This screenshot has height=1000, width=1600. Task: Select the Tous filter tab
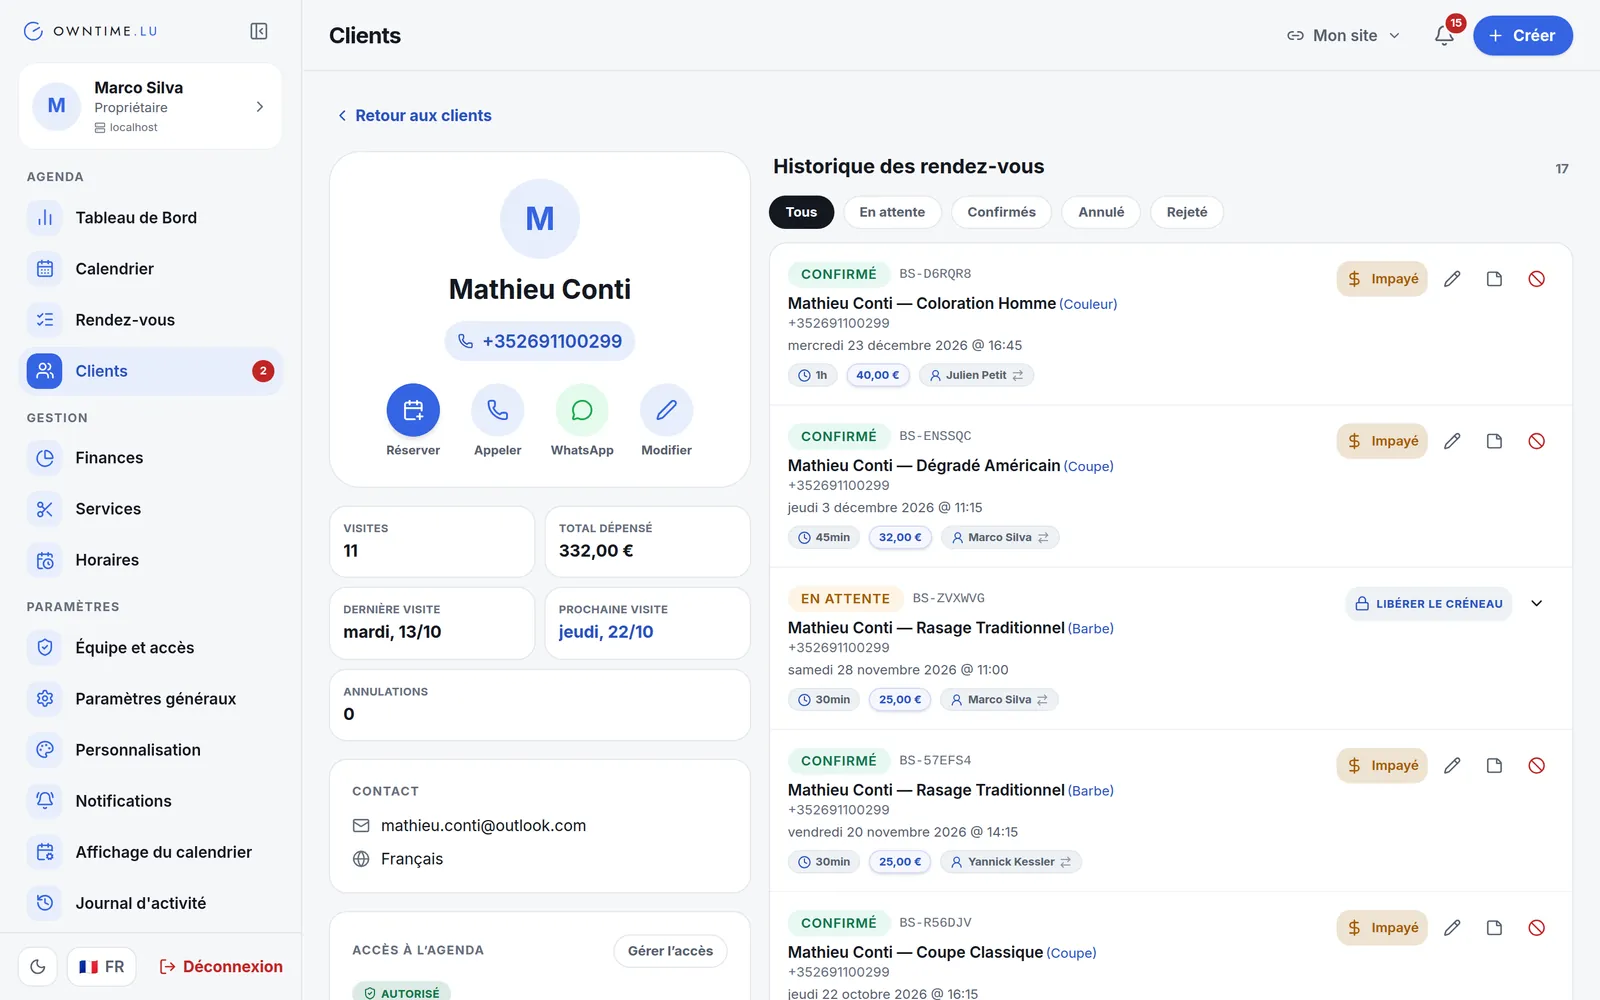coord(801,212)
